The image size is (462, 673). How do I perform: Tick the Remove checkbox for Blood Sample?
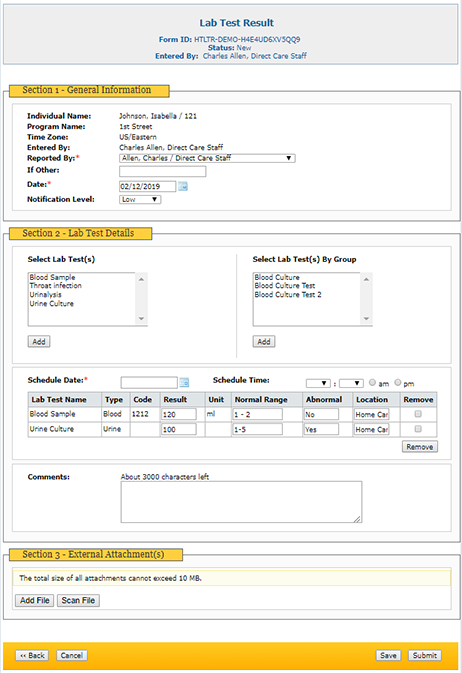418,414
